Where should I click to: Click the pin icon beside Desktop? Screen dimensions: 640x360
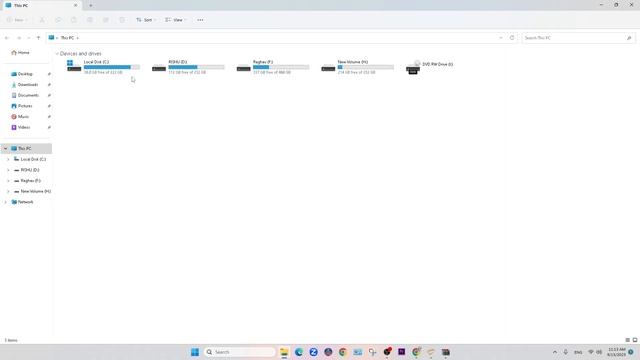(49, 74)
